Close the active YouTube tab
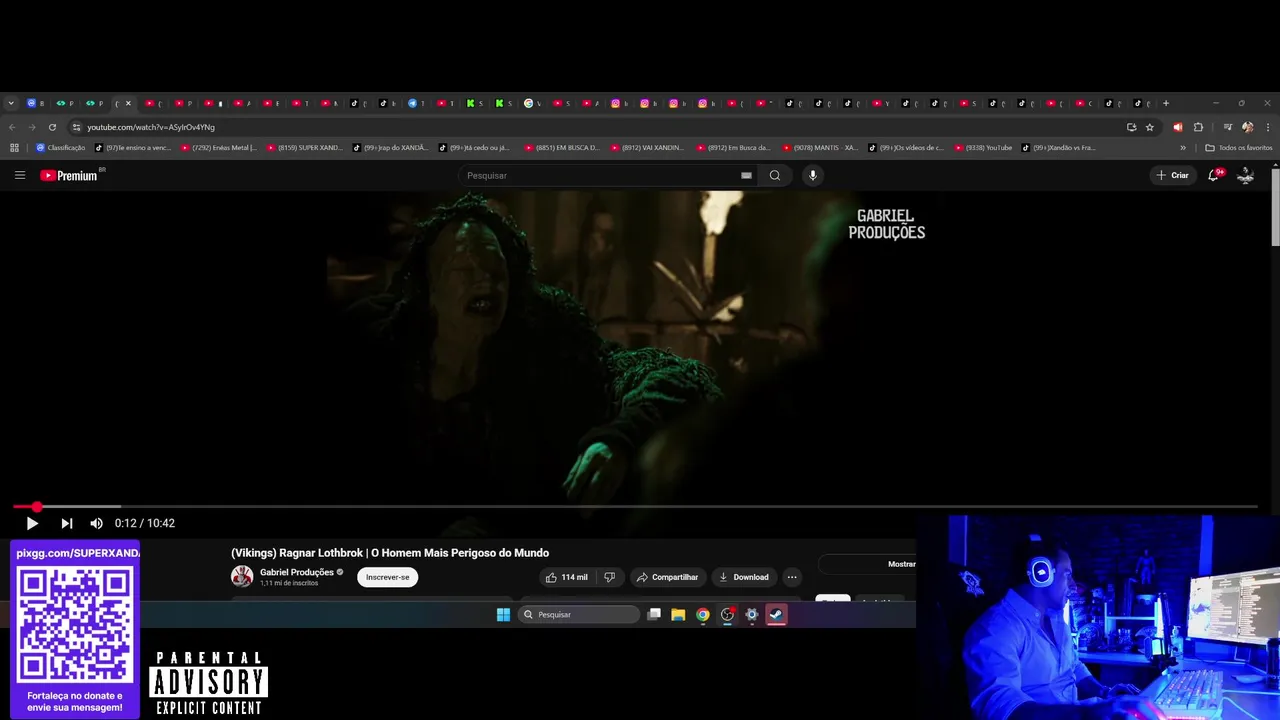The width and height of the screenshot is (1280, 720). point(128,103)
